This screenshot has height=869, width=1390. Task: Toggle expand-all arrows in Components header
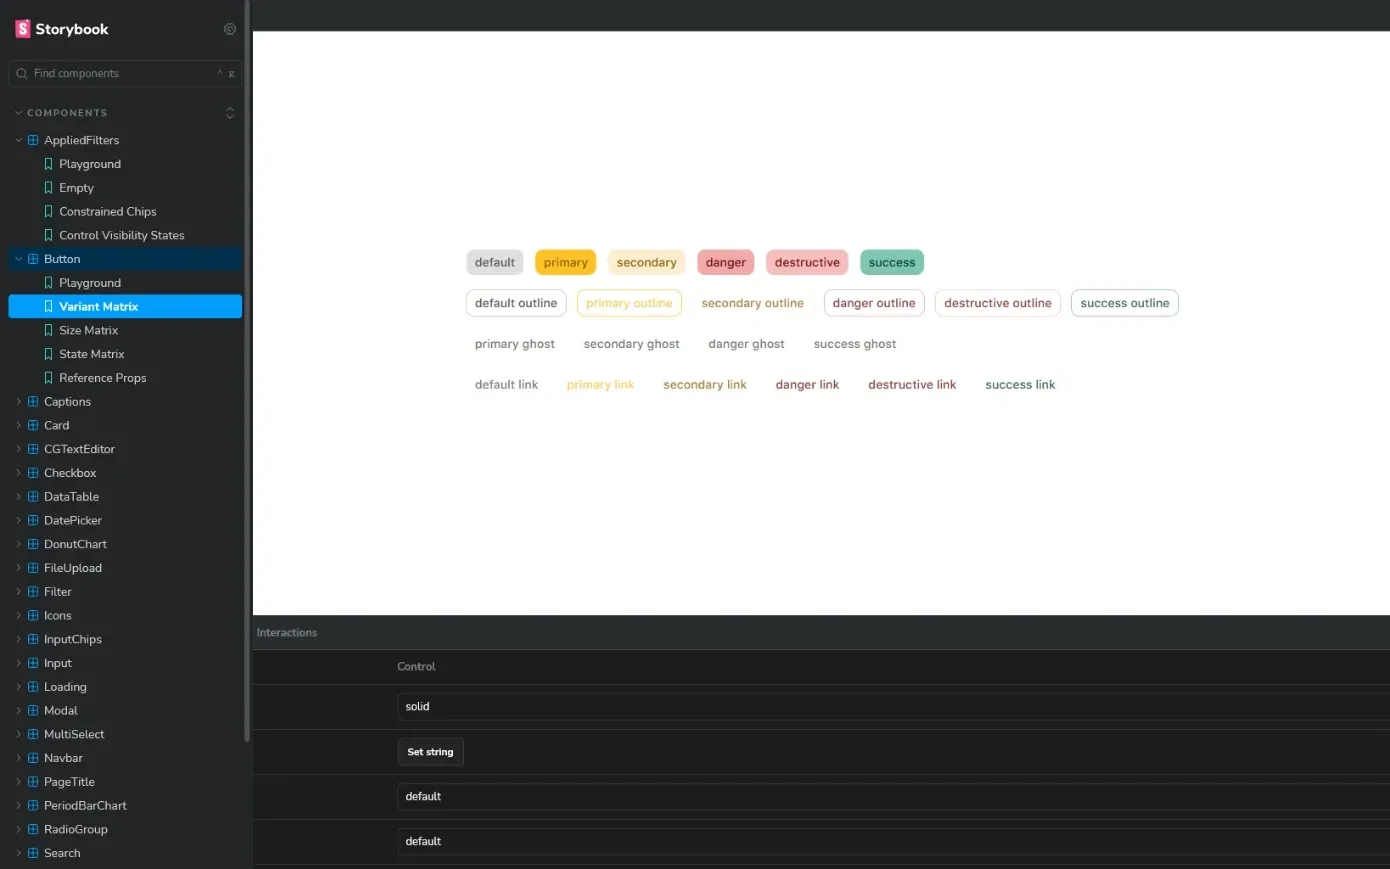click(x=230, y=113)
